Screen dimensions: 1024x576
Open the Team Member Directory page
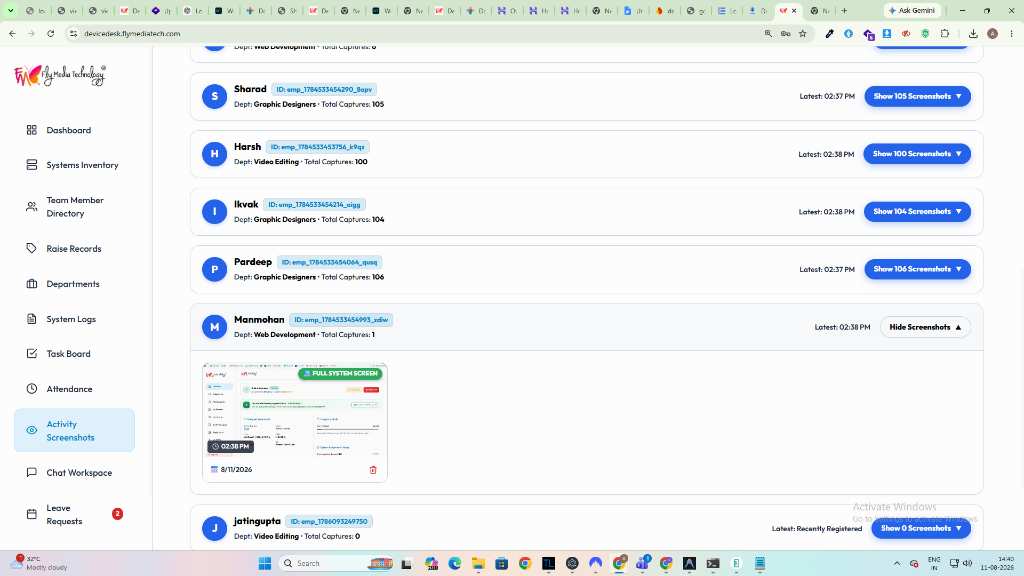point(74,207)
